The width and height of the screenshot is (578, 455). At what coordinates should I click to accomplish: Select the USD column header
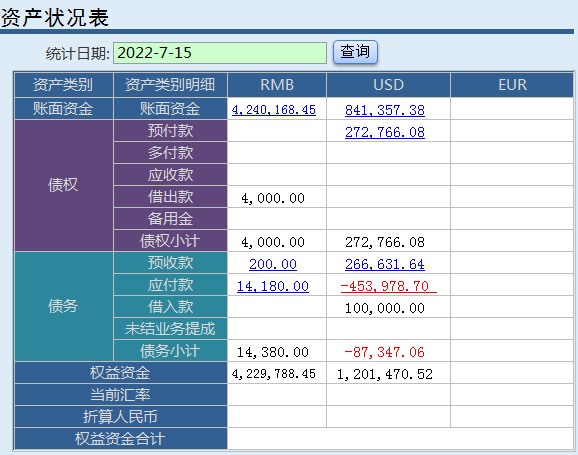tap(388, 85)
